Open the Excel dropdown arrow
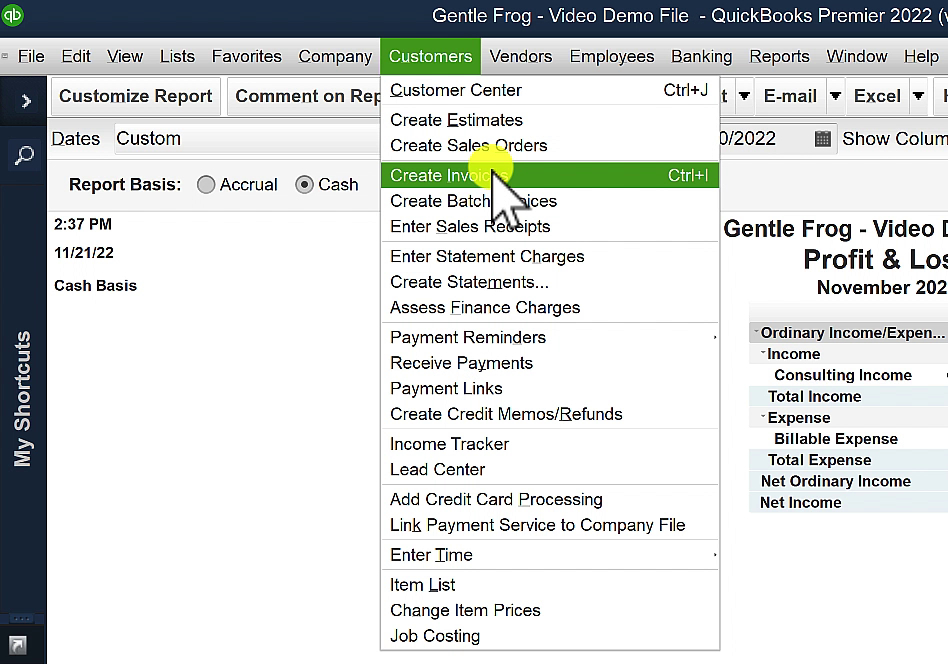The width and height of the screenshot is (948, 664). [x=918, y=96]
